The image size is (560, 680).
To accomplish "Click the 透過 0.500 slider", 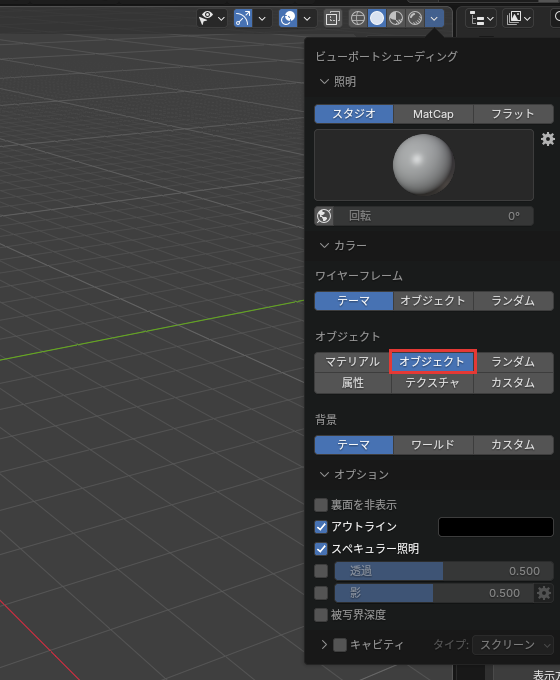I will tap(444, 571).
